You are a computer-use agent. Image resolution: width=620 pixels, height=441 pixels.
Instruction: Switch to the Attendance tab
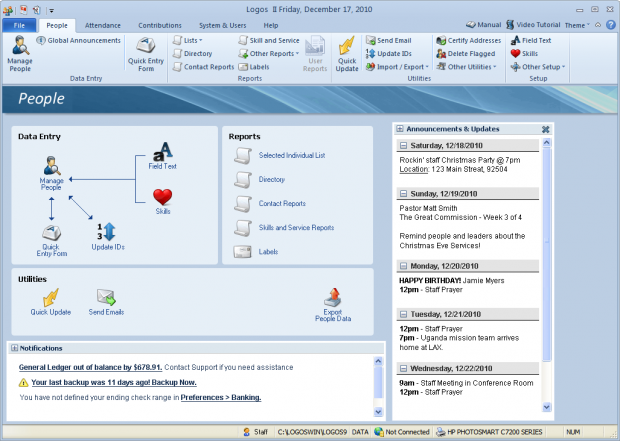click(103, 23)
